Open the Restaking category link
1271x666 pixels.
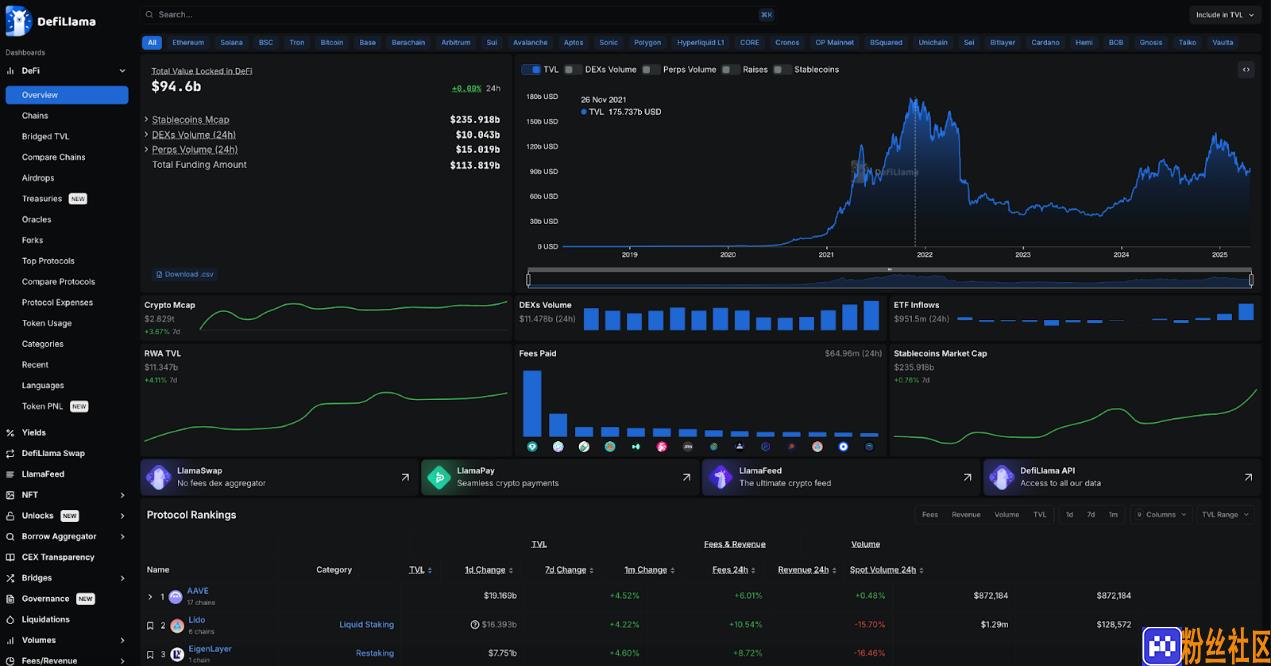[375, 653]
